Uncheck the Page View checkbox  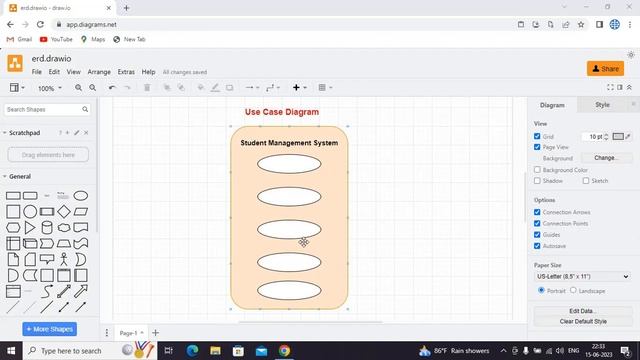(537, 147)
